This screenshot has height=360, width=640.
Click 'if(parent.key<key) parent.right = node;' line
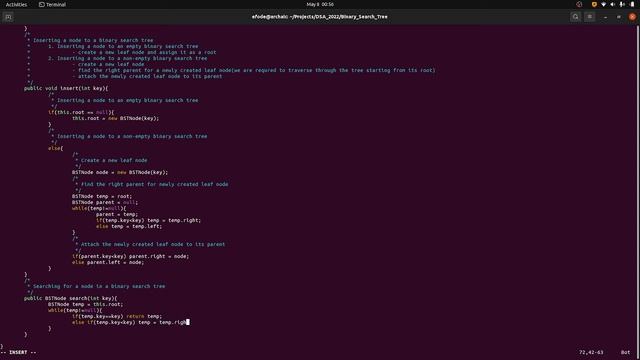131,256
